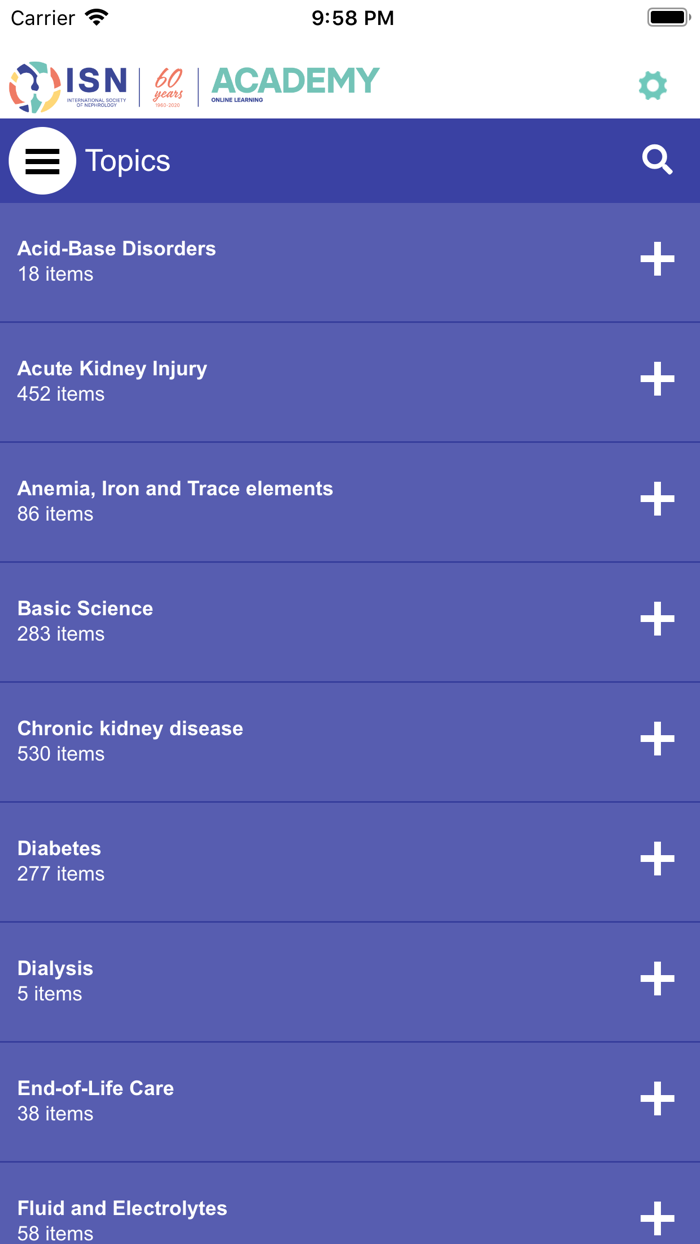Open the Acute Kidney Injury topic
This screenshot has height=1244, width=700.
112,369
